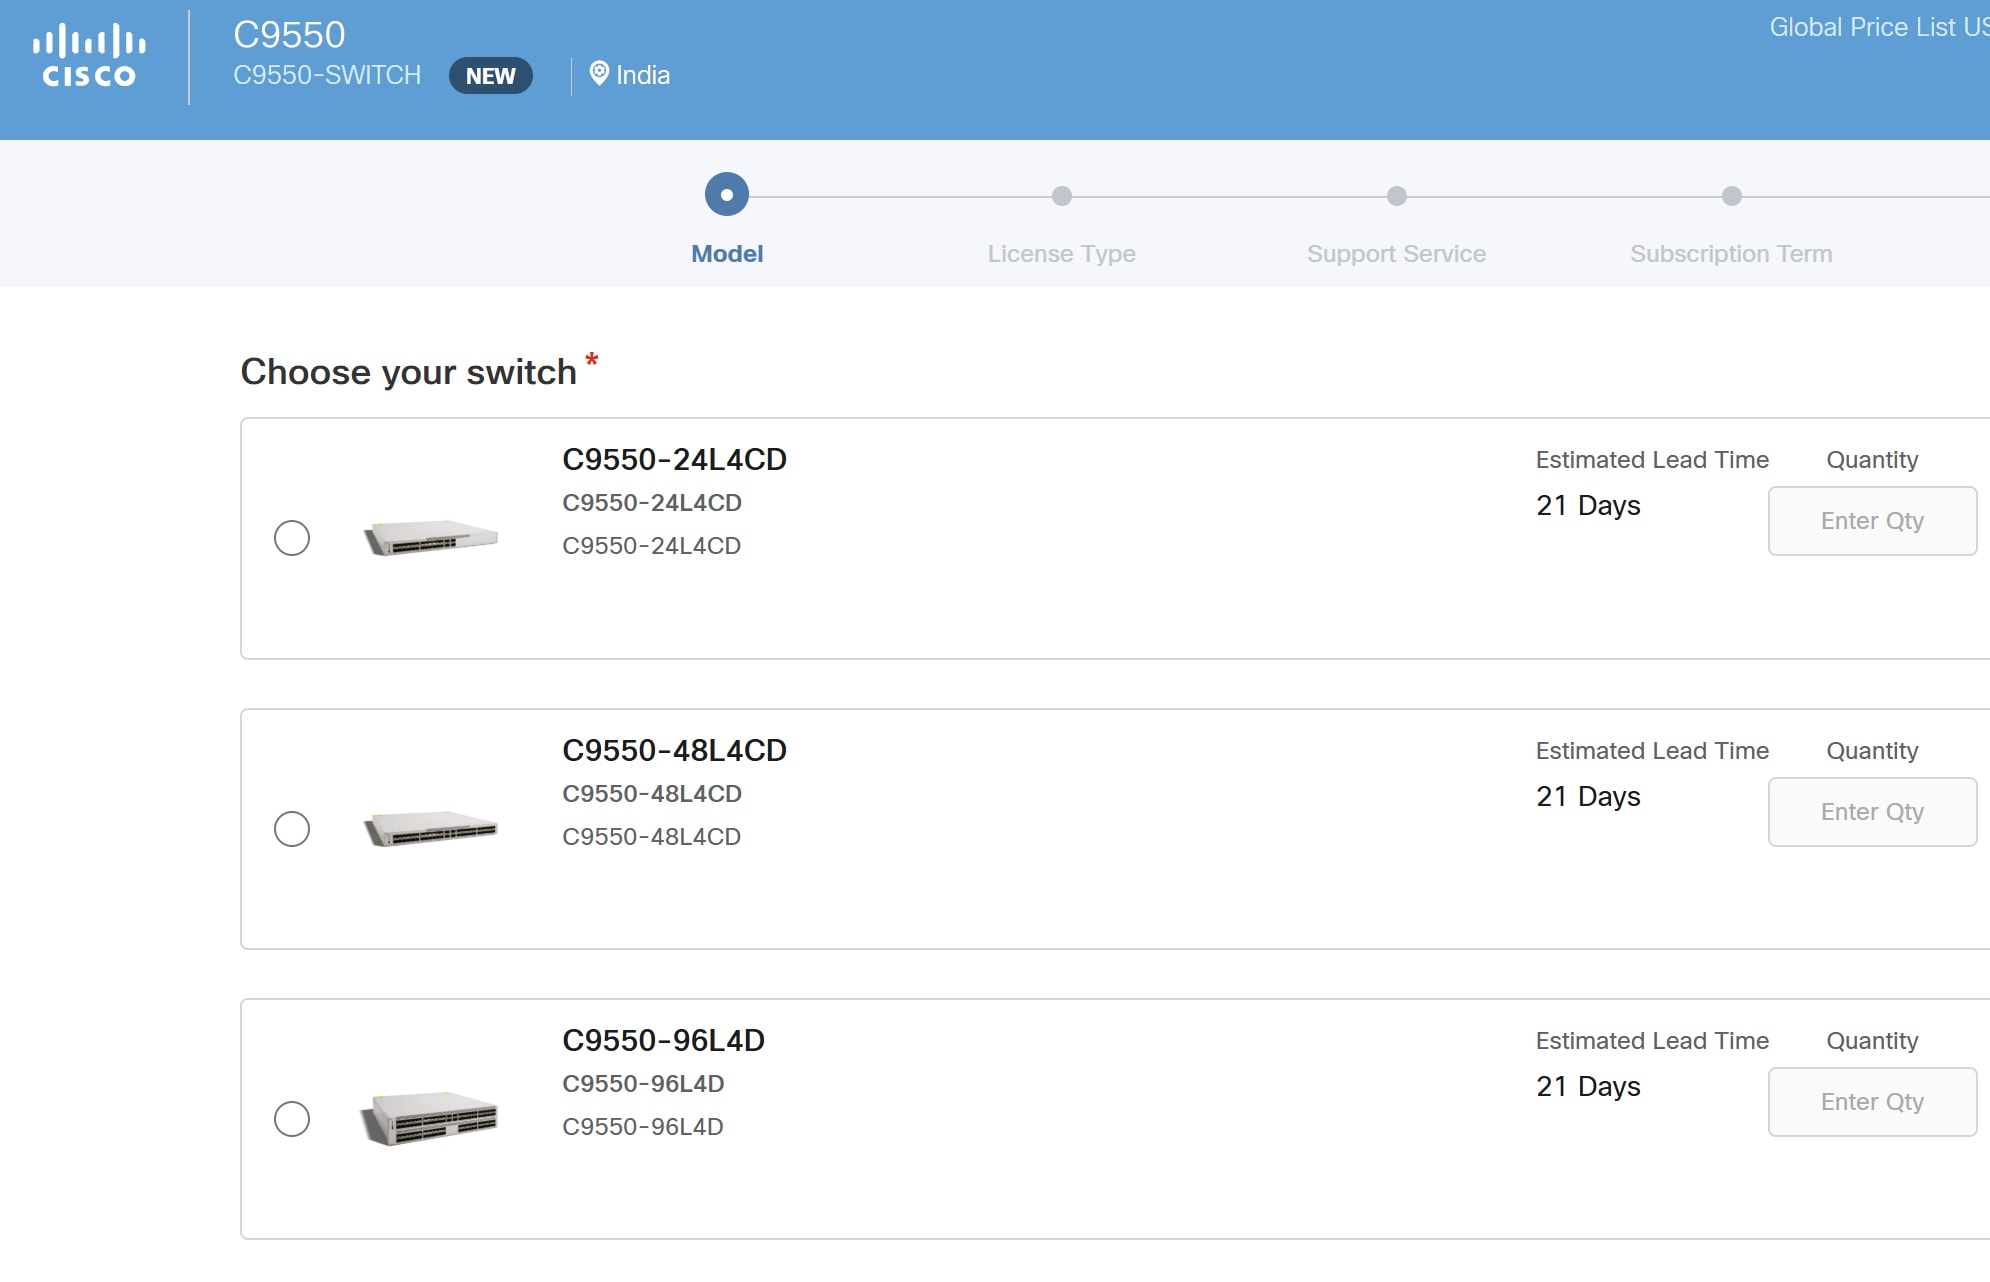Click the Cisco logo

click(x=89, y=56)
